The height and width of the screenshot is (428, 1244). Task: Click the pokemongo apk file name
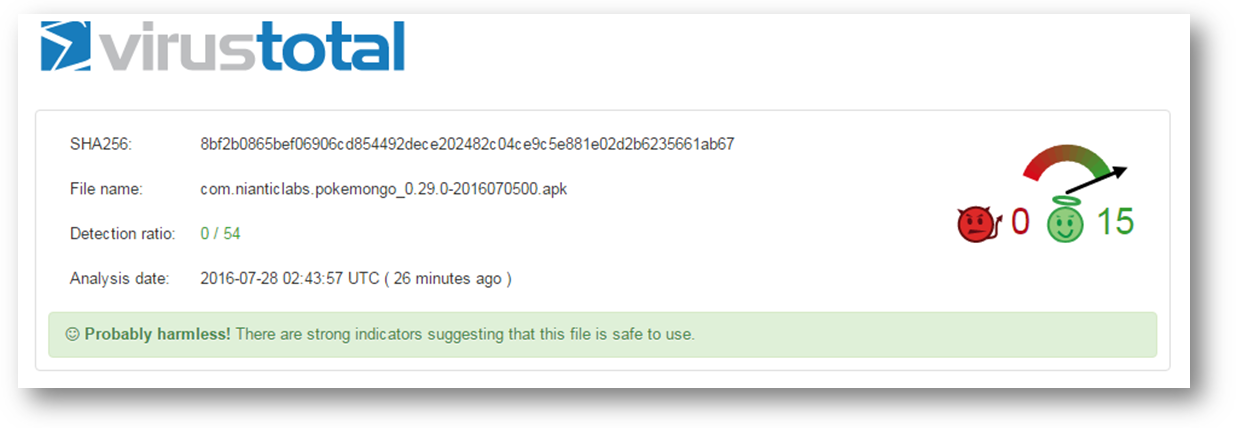click(x=384, y=189)
